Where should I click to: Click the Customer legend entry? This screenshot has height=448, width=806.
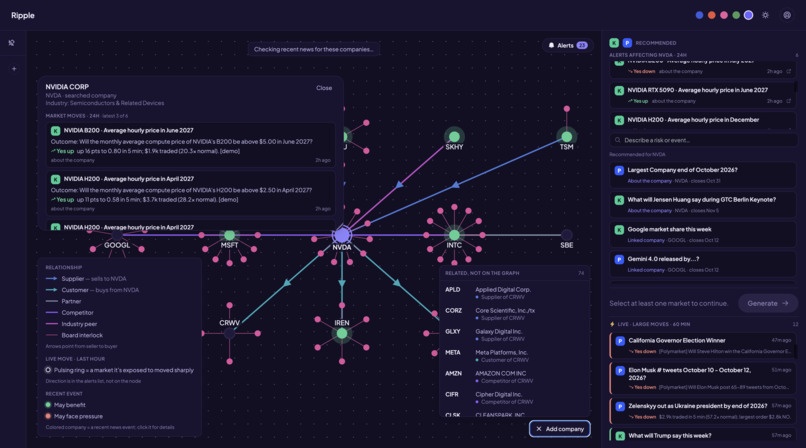click(x=92, y=290)
